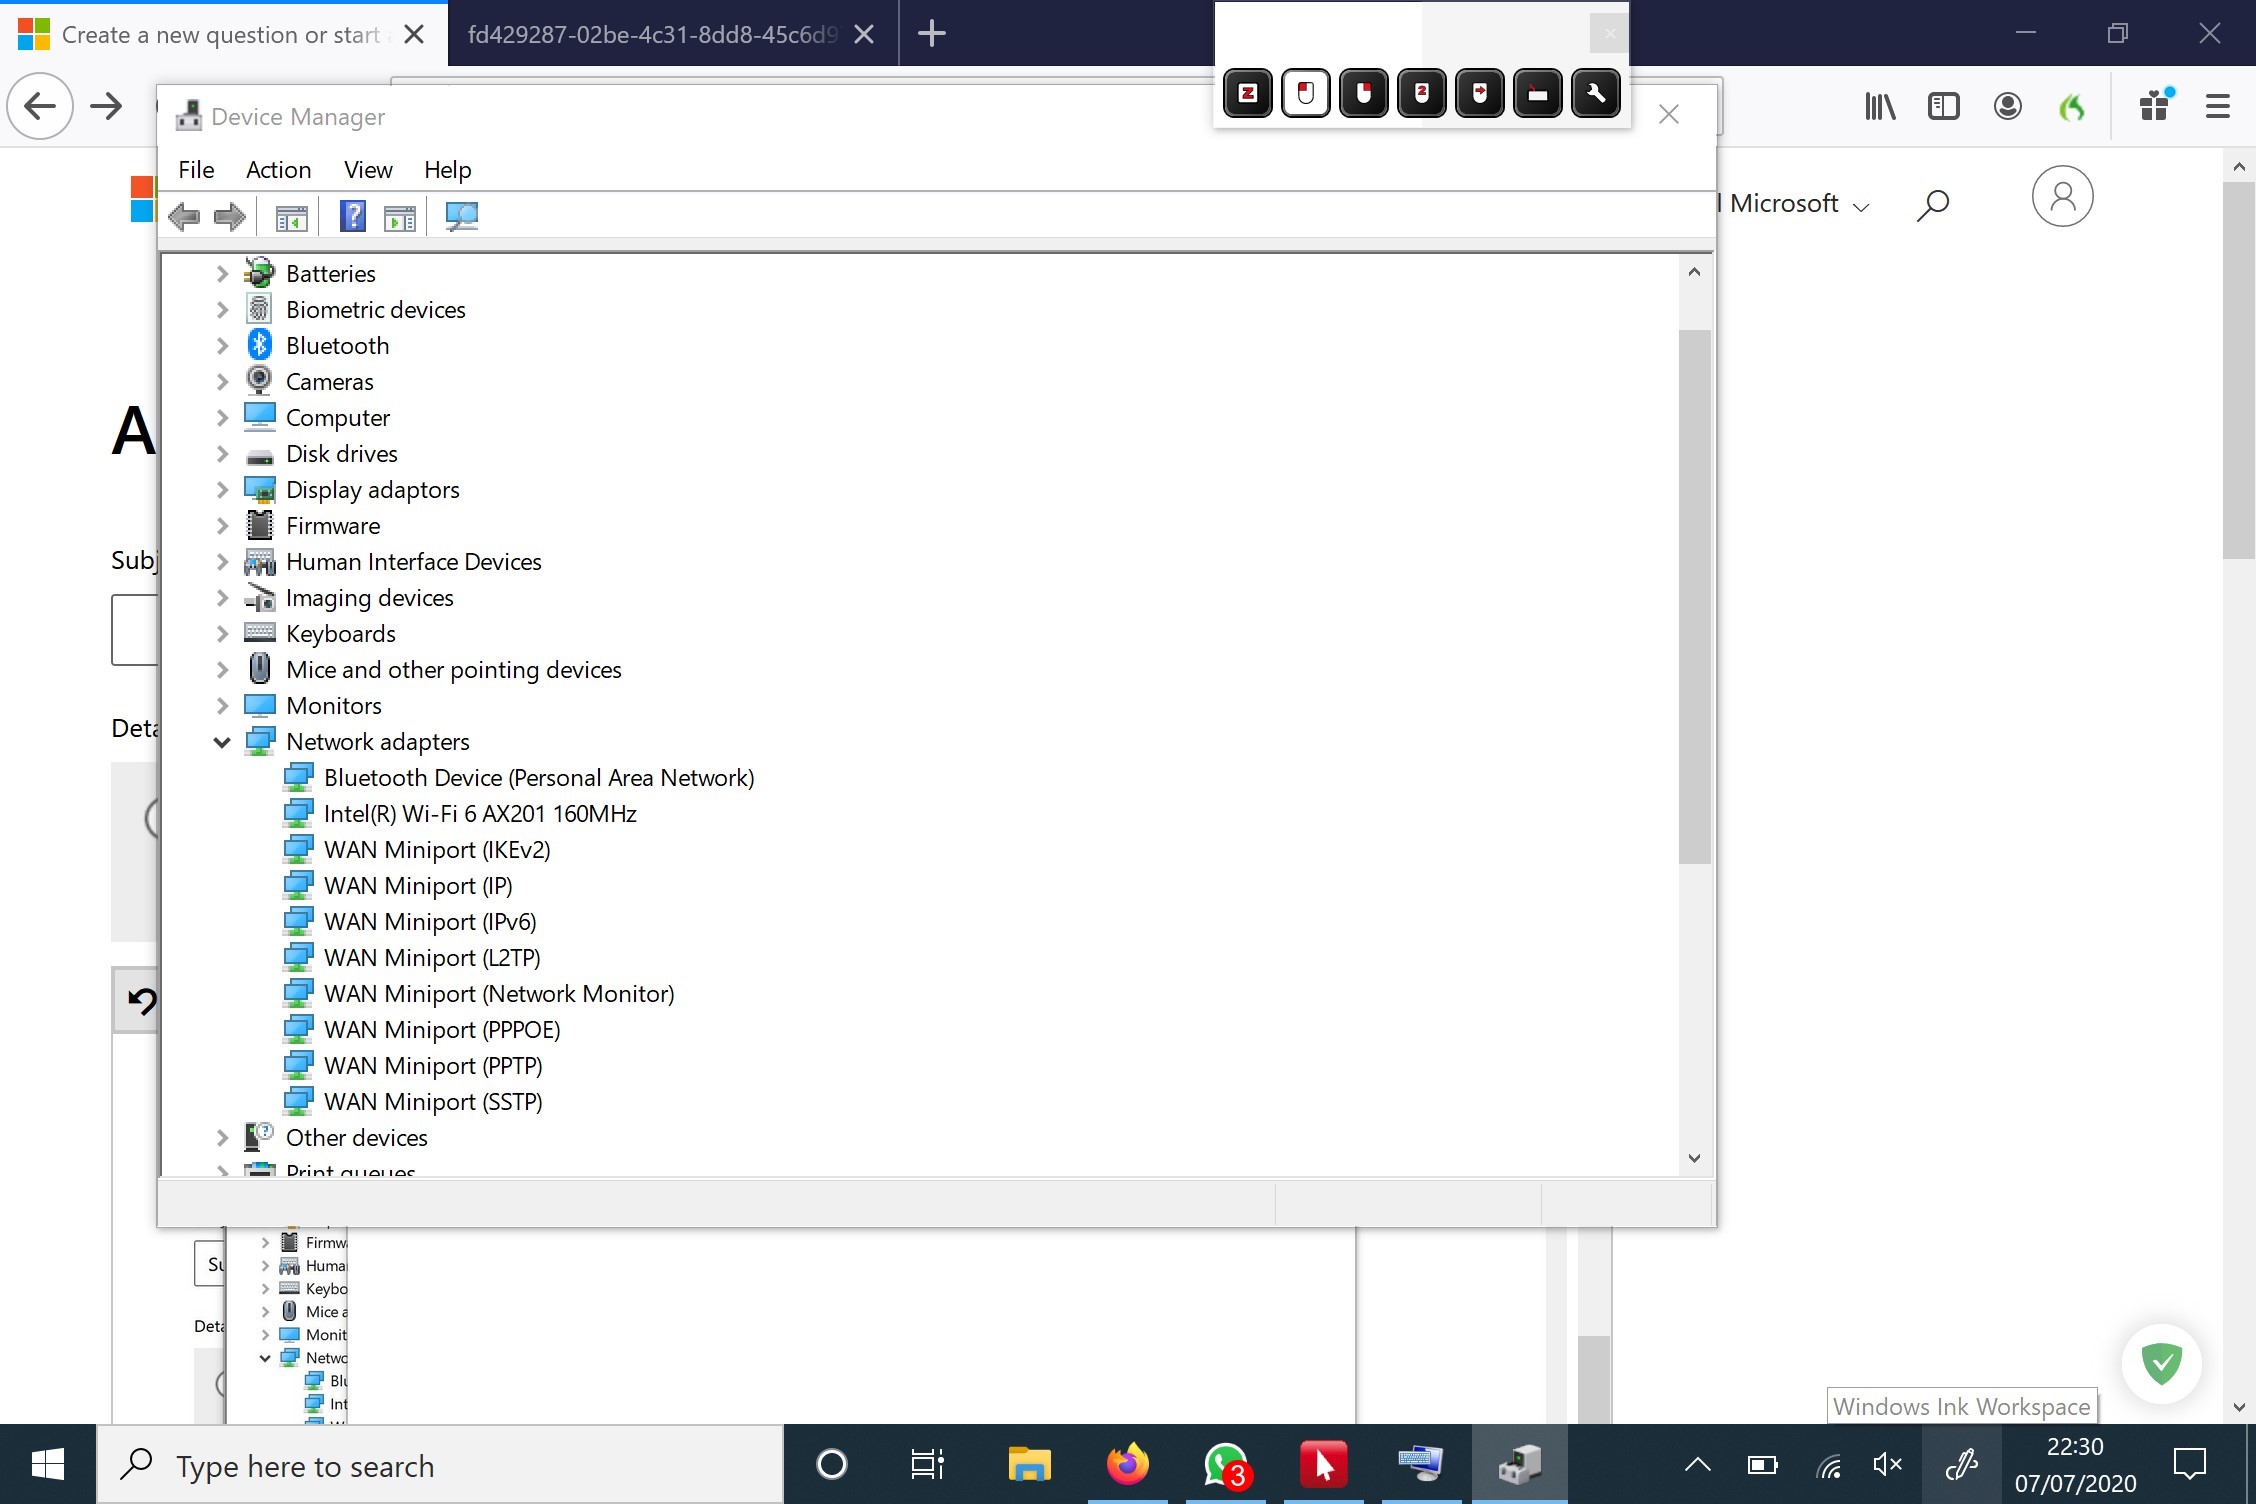
Task: Click the taskbar search box
Action: [440, 1466]
